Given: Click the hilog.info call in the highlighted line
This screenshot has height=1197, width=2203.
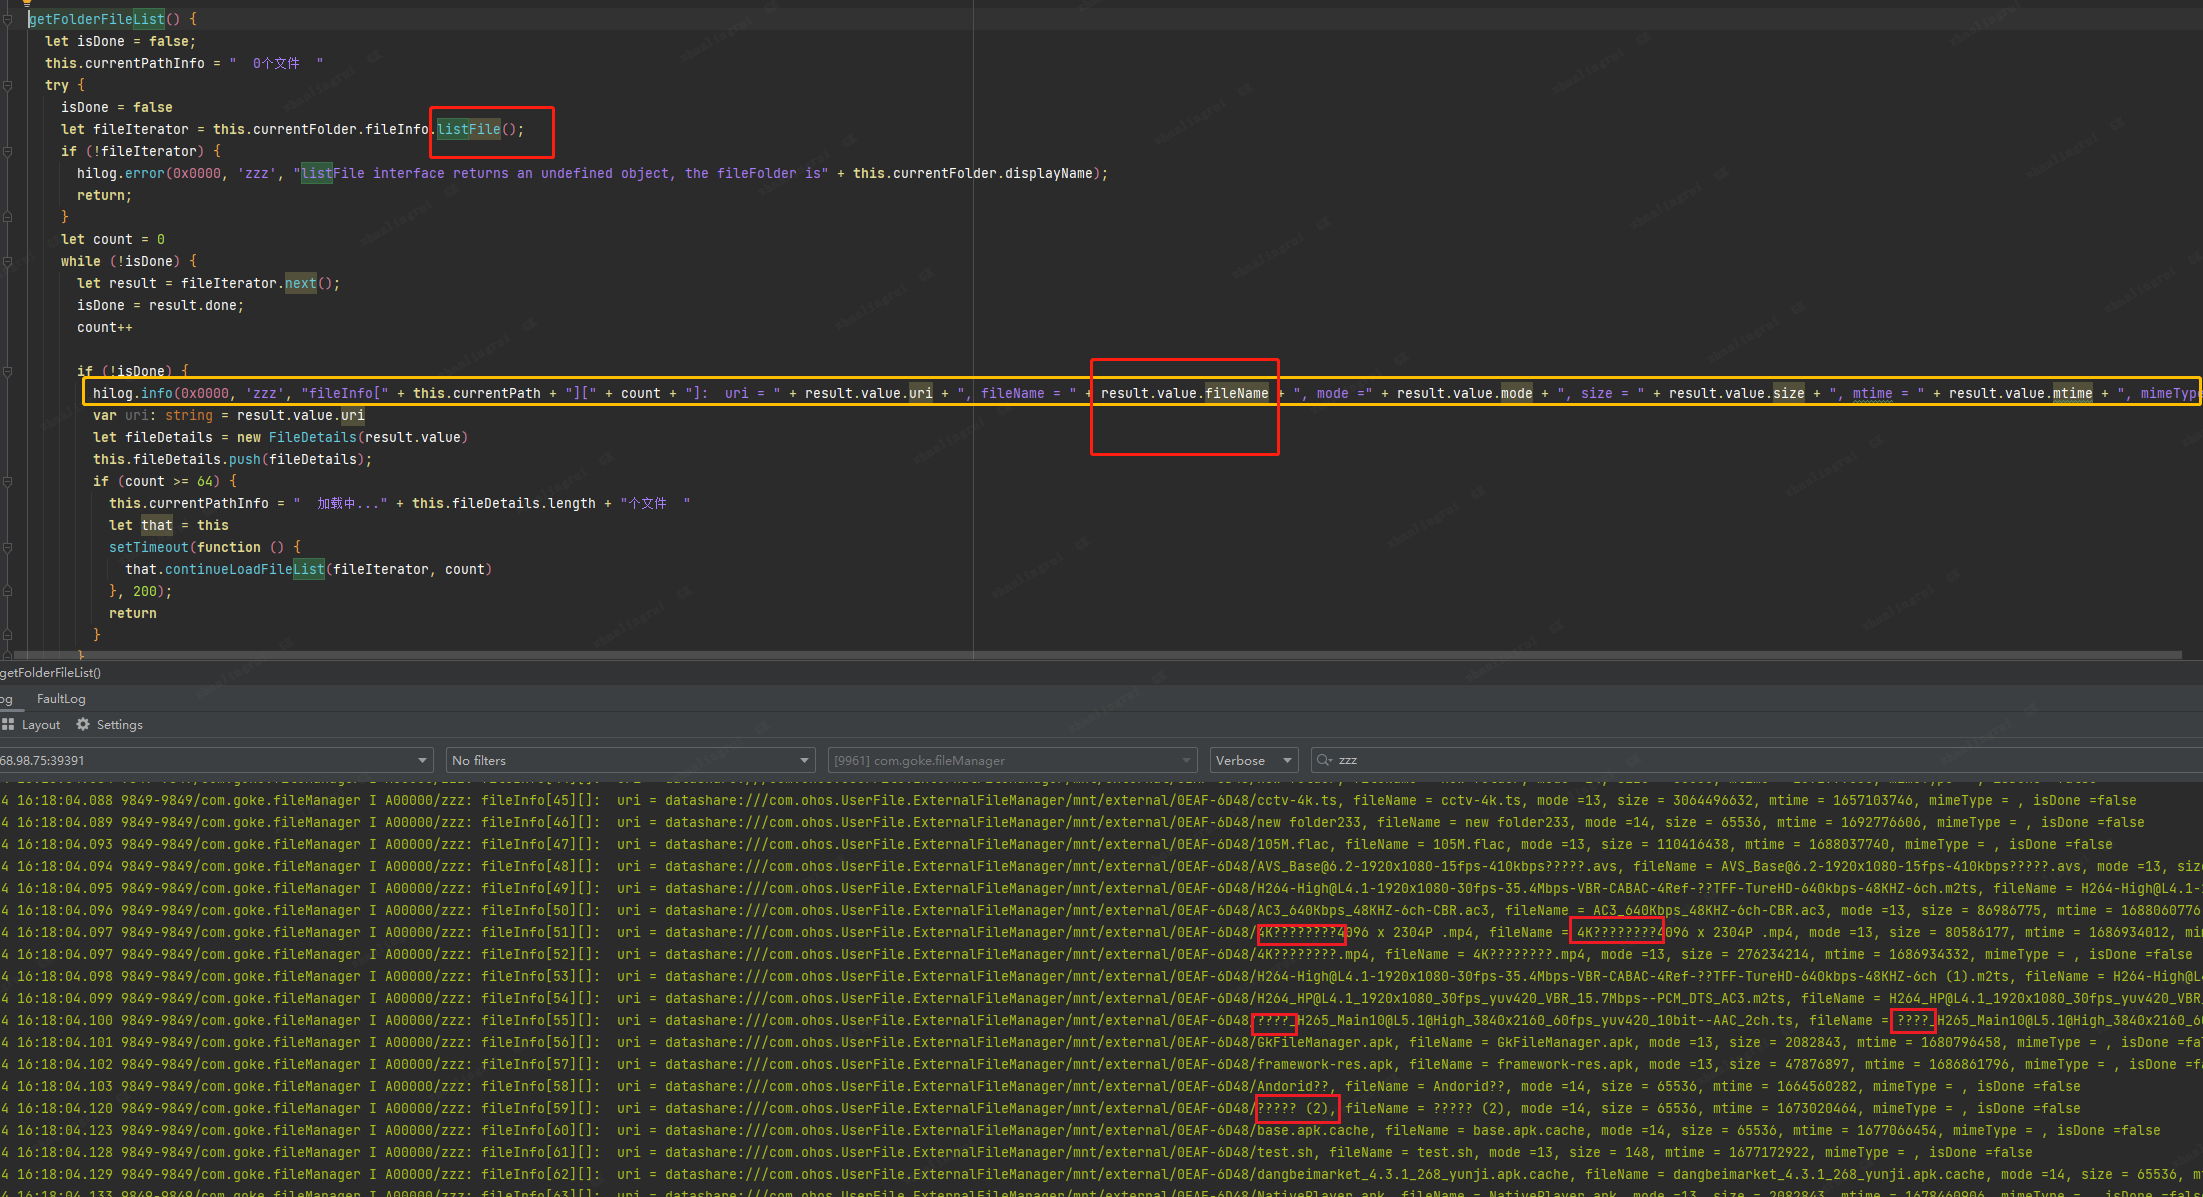Looking at the screenshot, I should click(132, 393).
